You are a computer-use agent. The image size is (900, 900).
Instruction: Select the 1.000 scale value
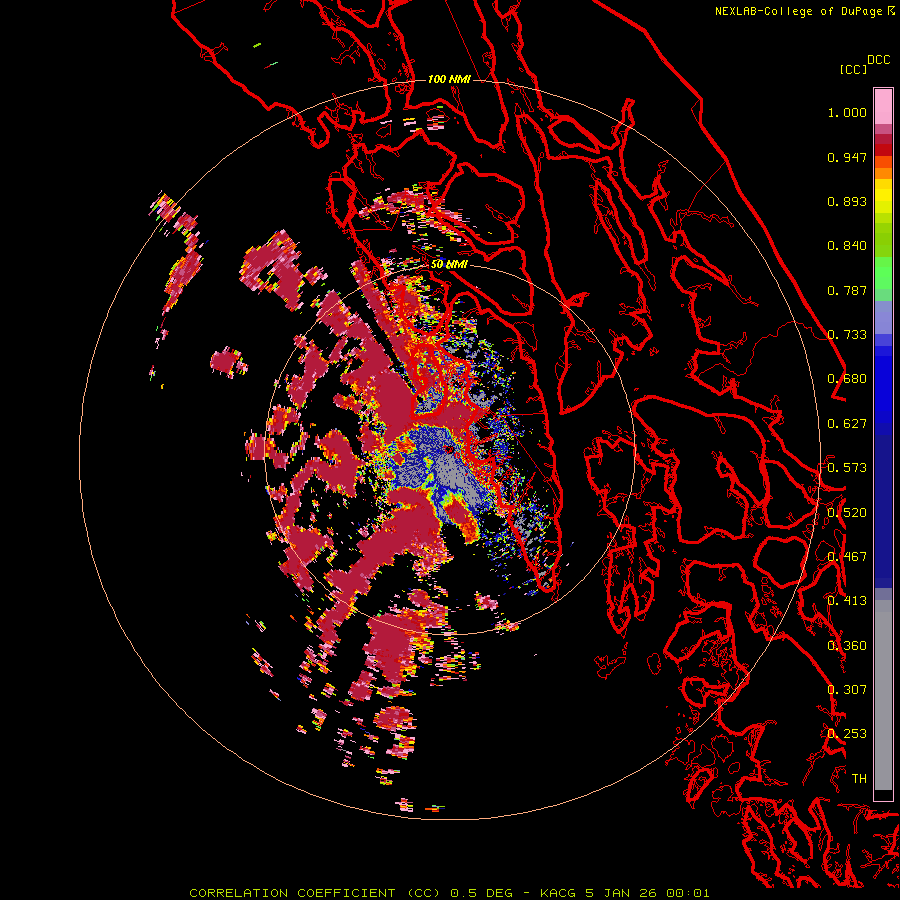pyautogui.click(x=847, y=112)
